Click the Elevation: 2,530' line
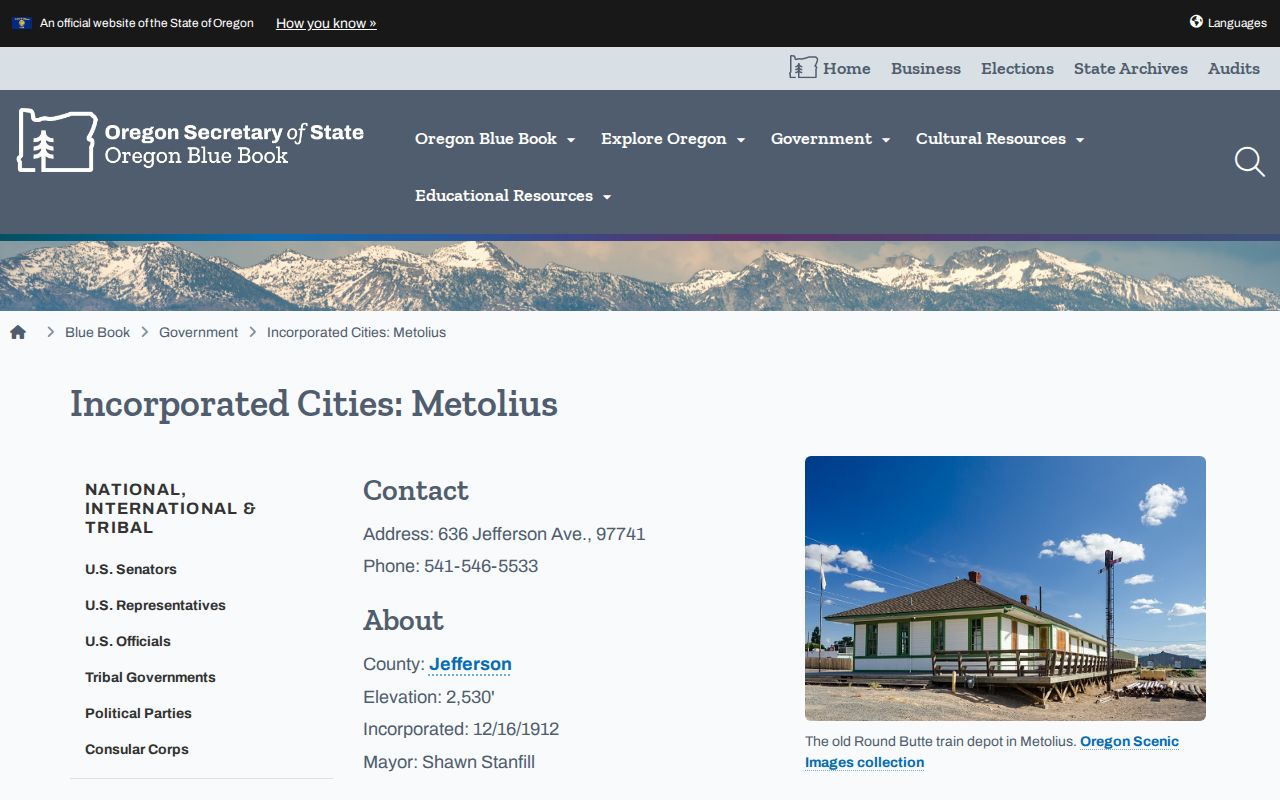Image resolution: width=1280 pixels, height=800 pixels. click(429, 697)
